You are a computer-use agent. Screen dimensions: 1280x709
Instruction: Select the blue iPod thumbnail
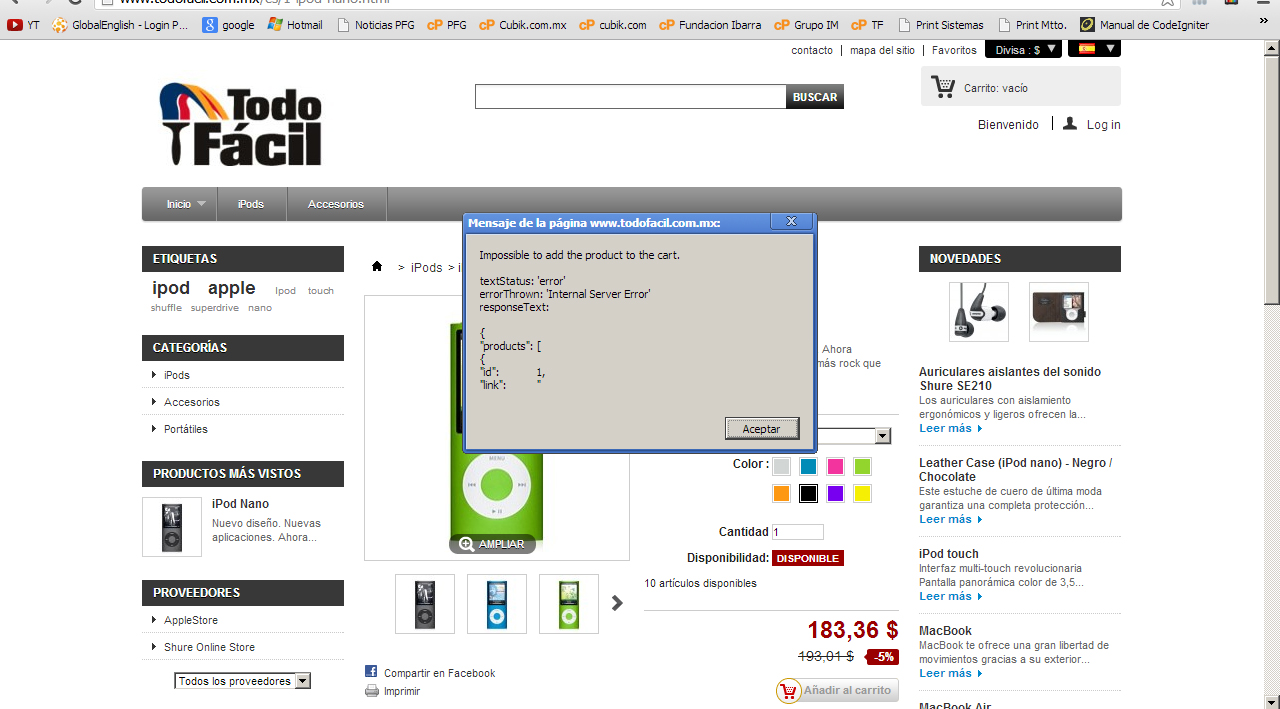[497, 604]
